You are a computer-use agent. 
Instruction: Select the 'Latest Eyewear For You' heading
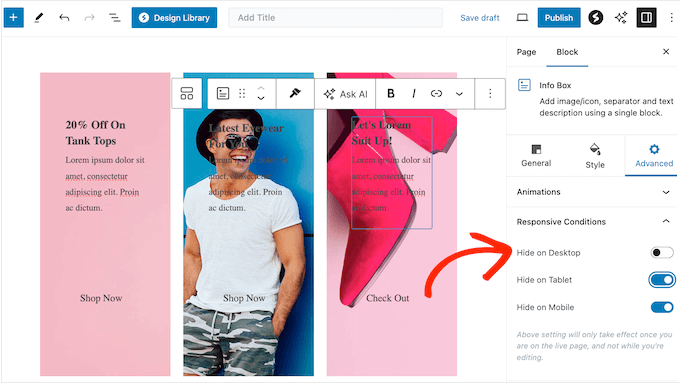click(246, 135)
